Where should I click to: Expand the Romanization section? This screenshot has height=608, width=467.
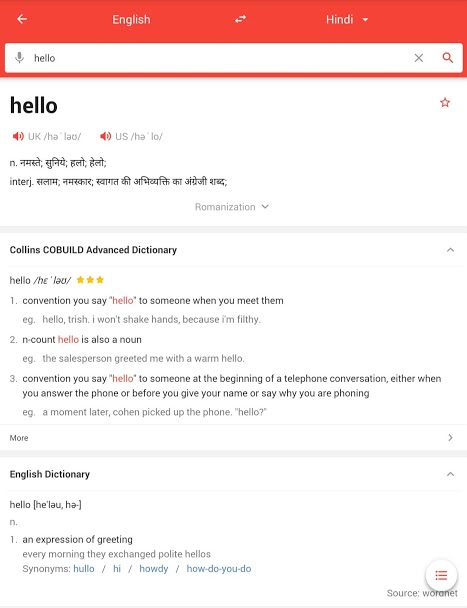tap(232, 207)
